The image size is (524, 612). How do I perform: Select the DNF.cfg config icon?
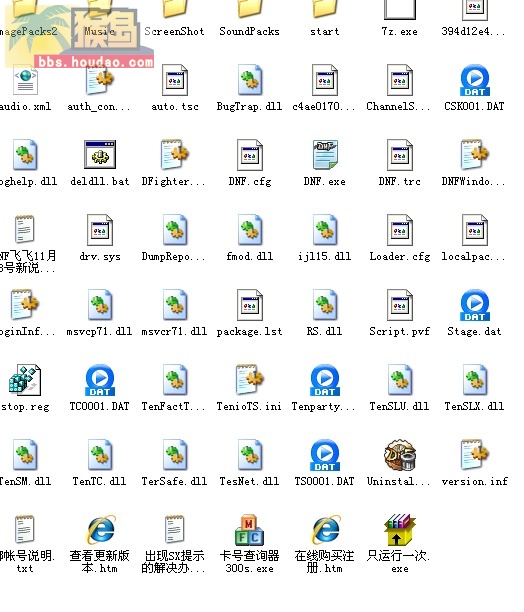tap(250, 155)
